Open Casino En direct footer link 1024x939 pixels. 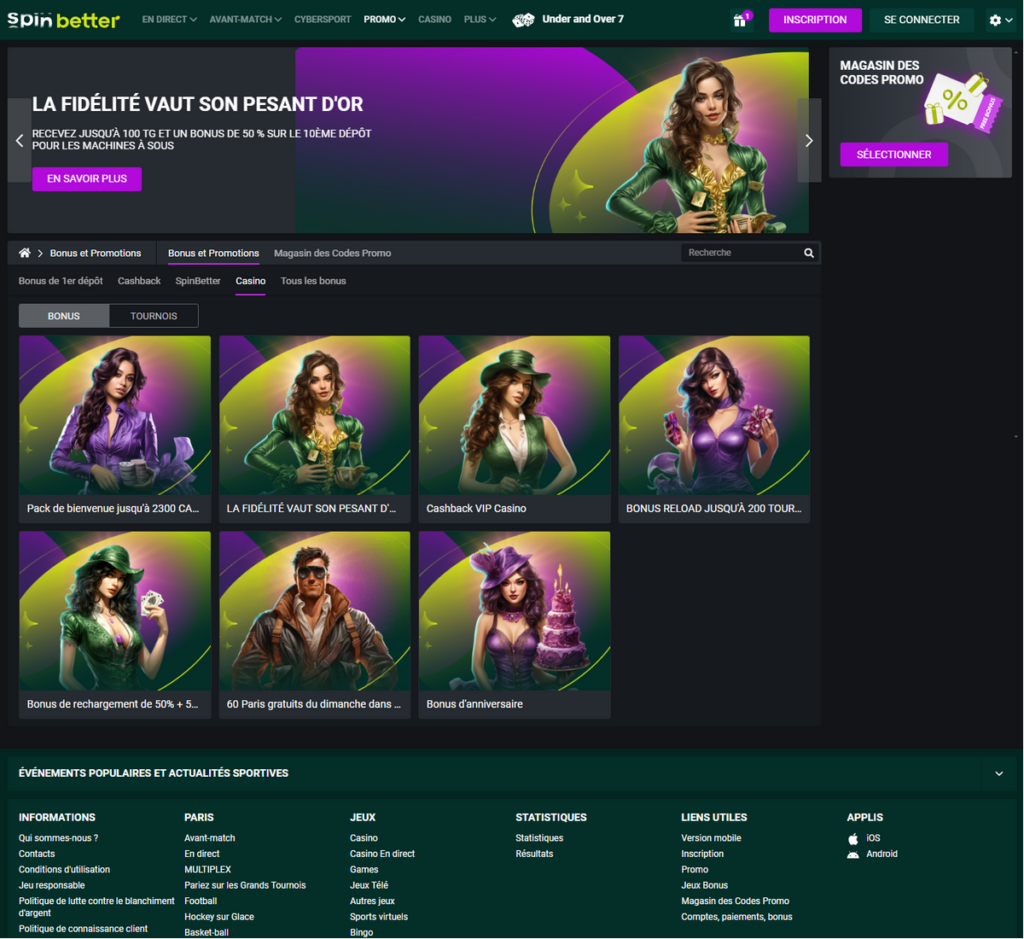click(x=382, y=853)
